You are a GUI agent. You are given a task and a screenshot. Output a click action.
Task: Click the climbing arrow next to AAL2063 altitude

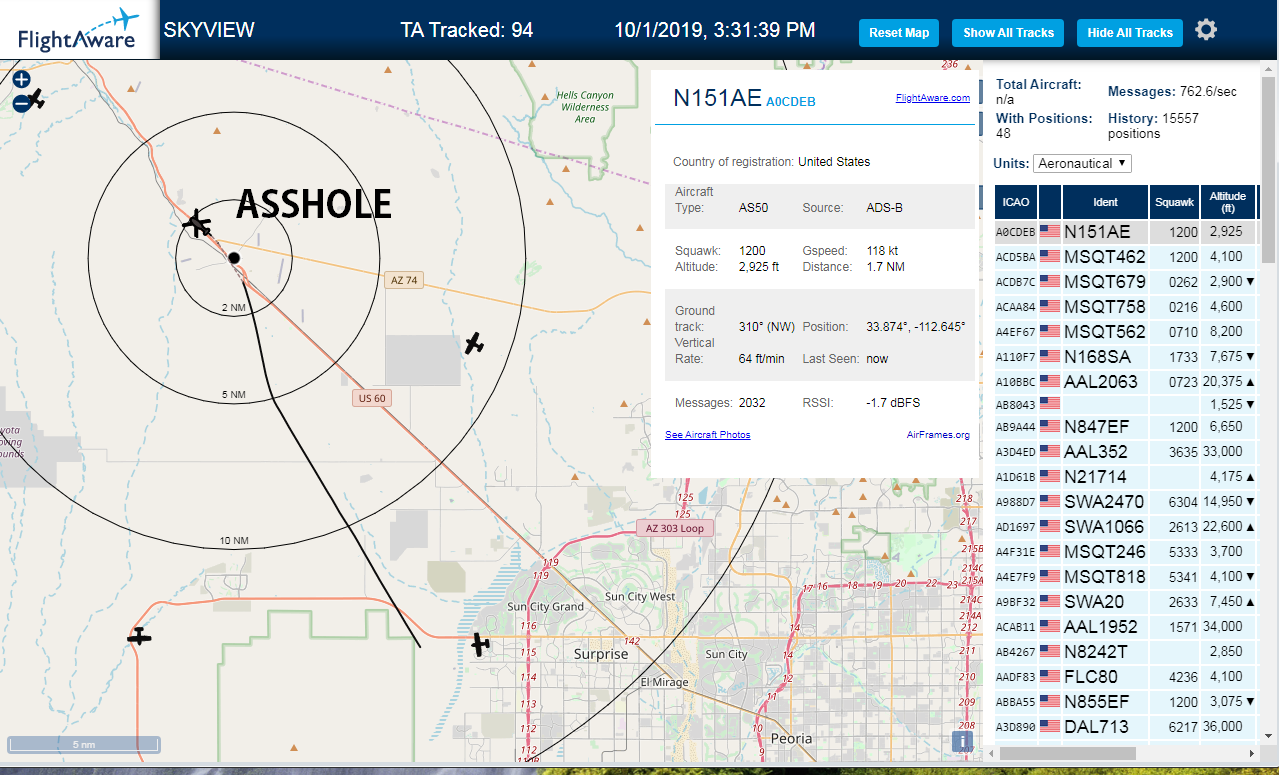[x=1251, y=382]
